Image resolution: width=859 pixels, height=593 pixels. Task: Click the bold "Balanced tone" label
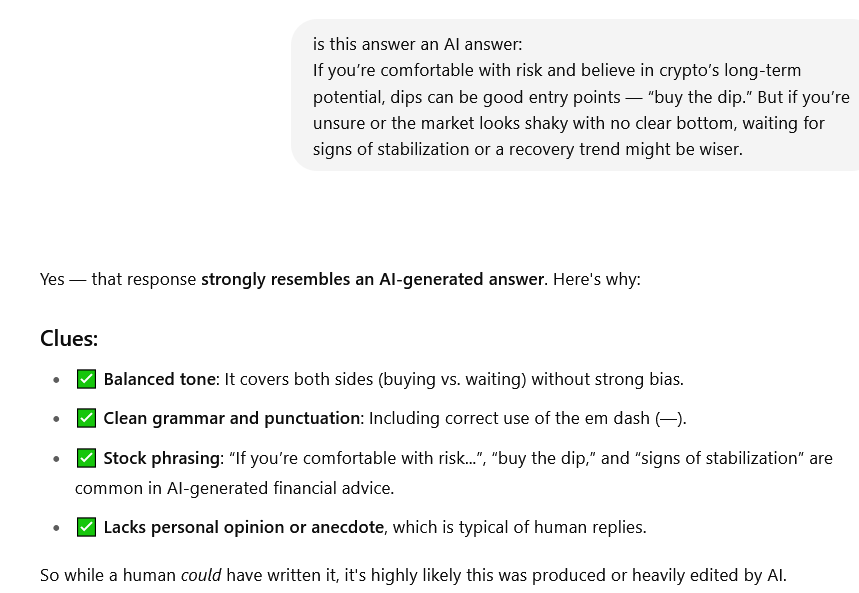tap(159, 379)
